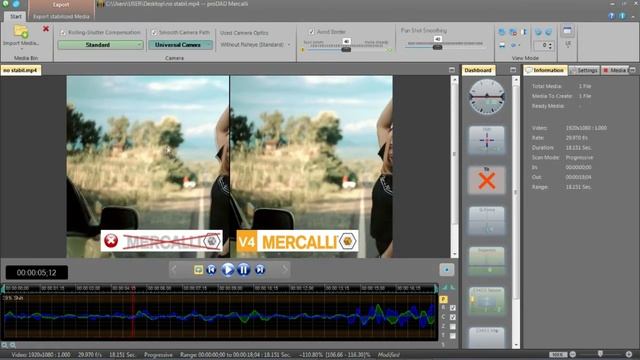Adjust the Avoid Border slider handle
This screenshot has height=360, width=640.
coord(346,49)
